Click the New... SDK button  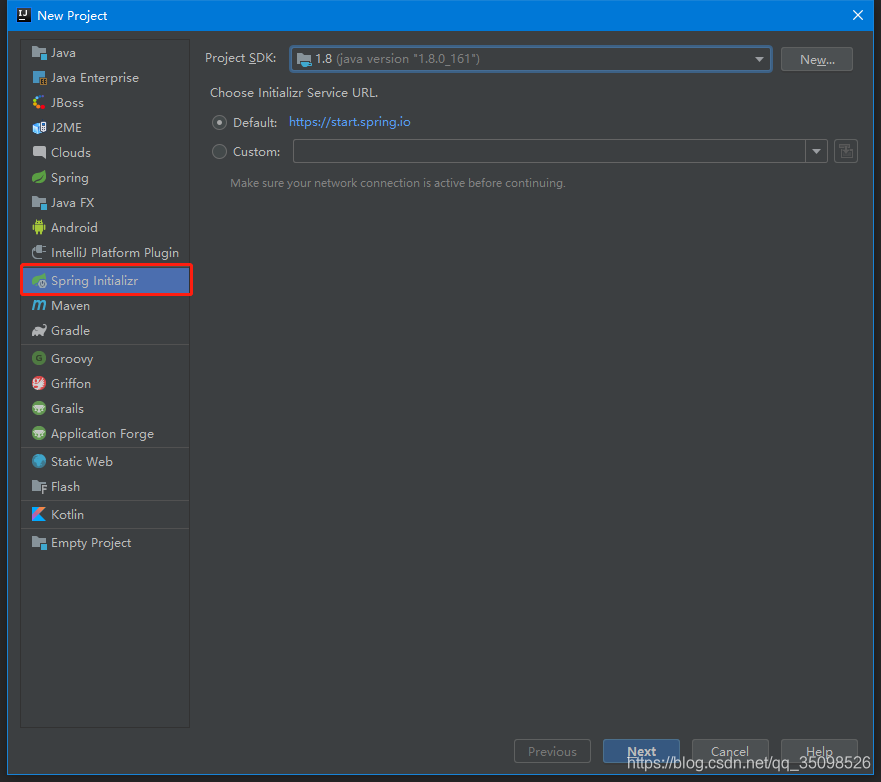pyautogui.click(x=817, y=59)
